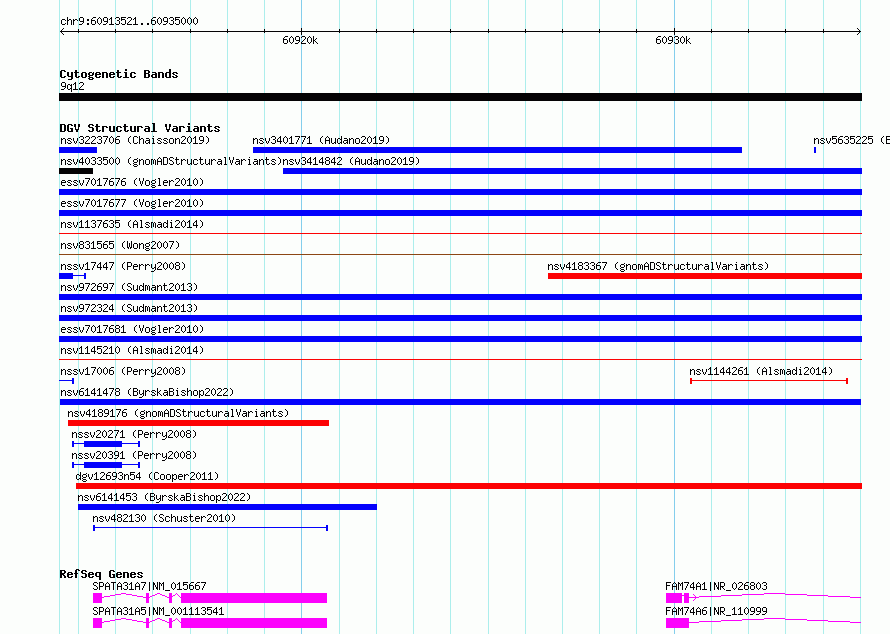
Task: Select red nsv1144261 (Alsmadi2014) interval line
Action: click(769, 381)
